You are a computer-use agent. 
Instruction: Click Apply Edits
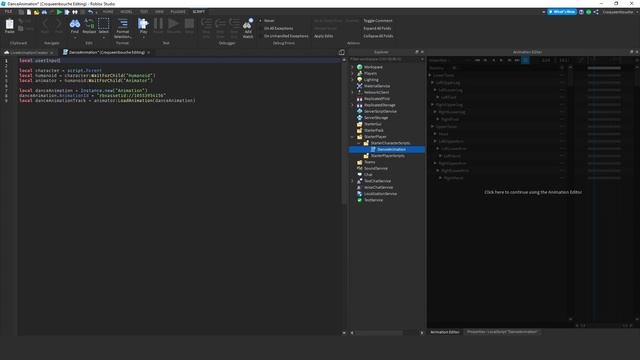point(323,36)
